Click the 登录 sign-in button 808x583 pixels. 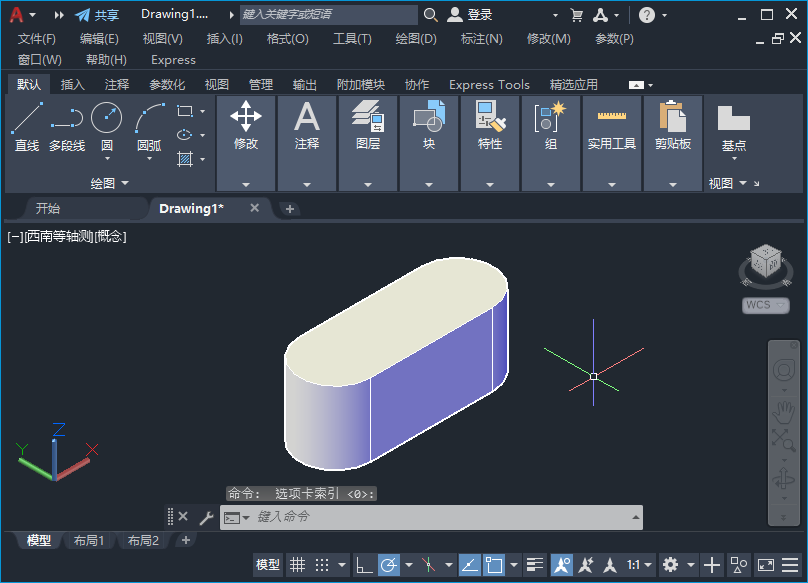(470, 15)
